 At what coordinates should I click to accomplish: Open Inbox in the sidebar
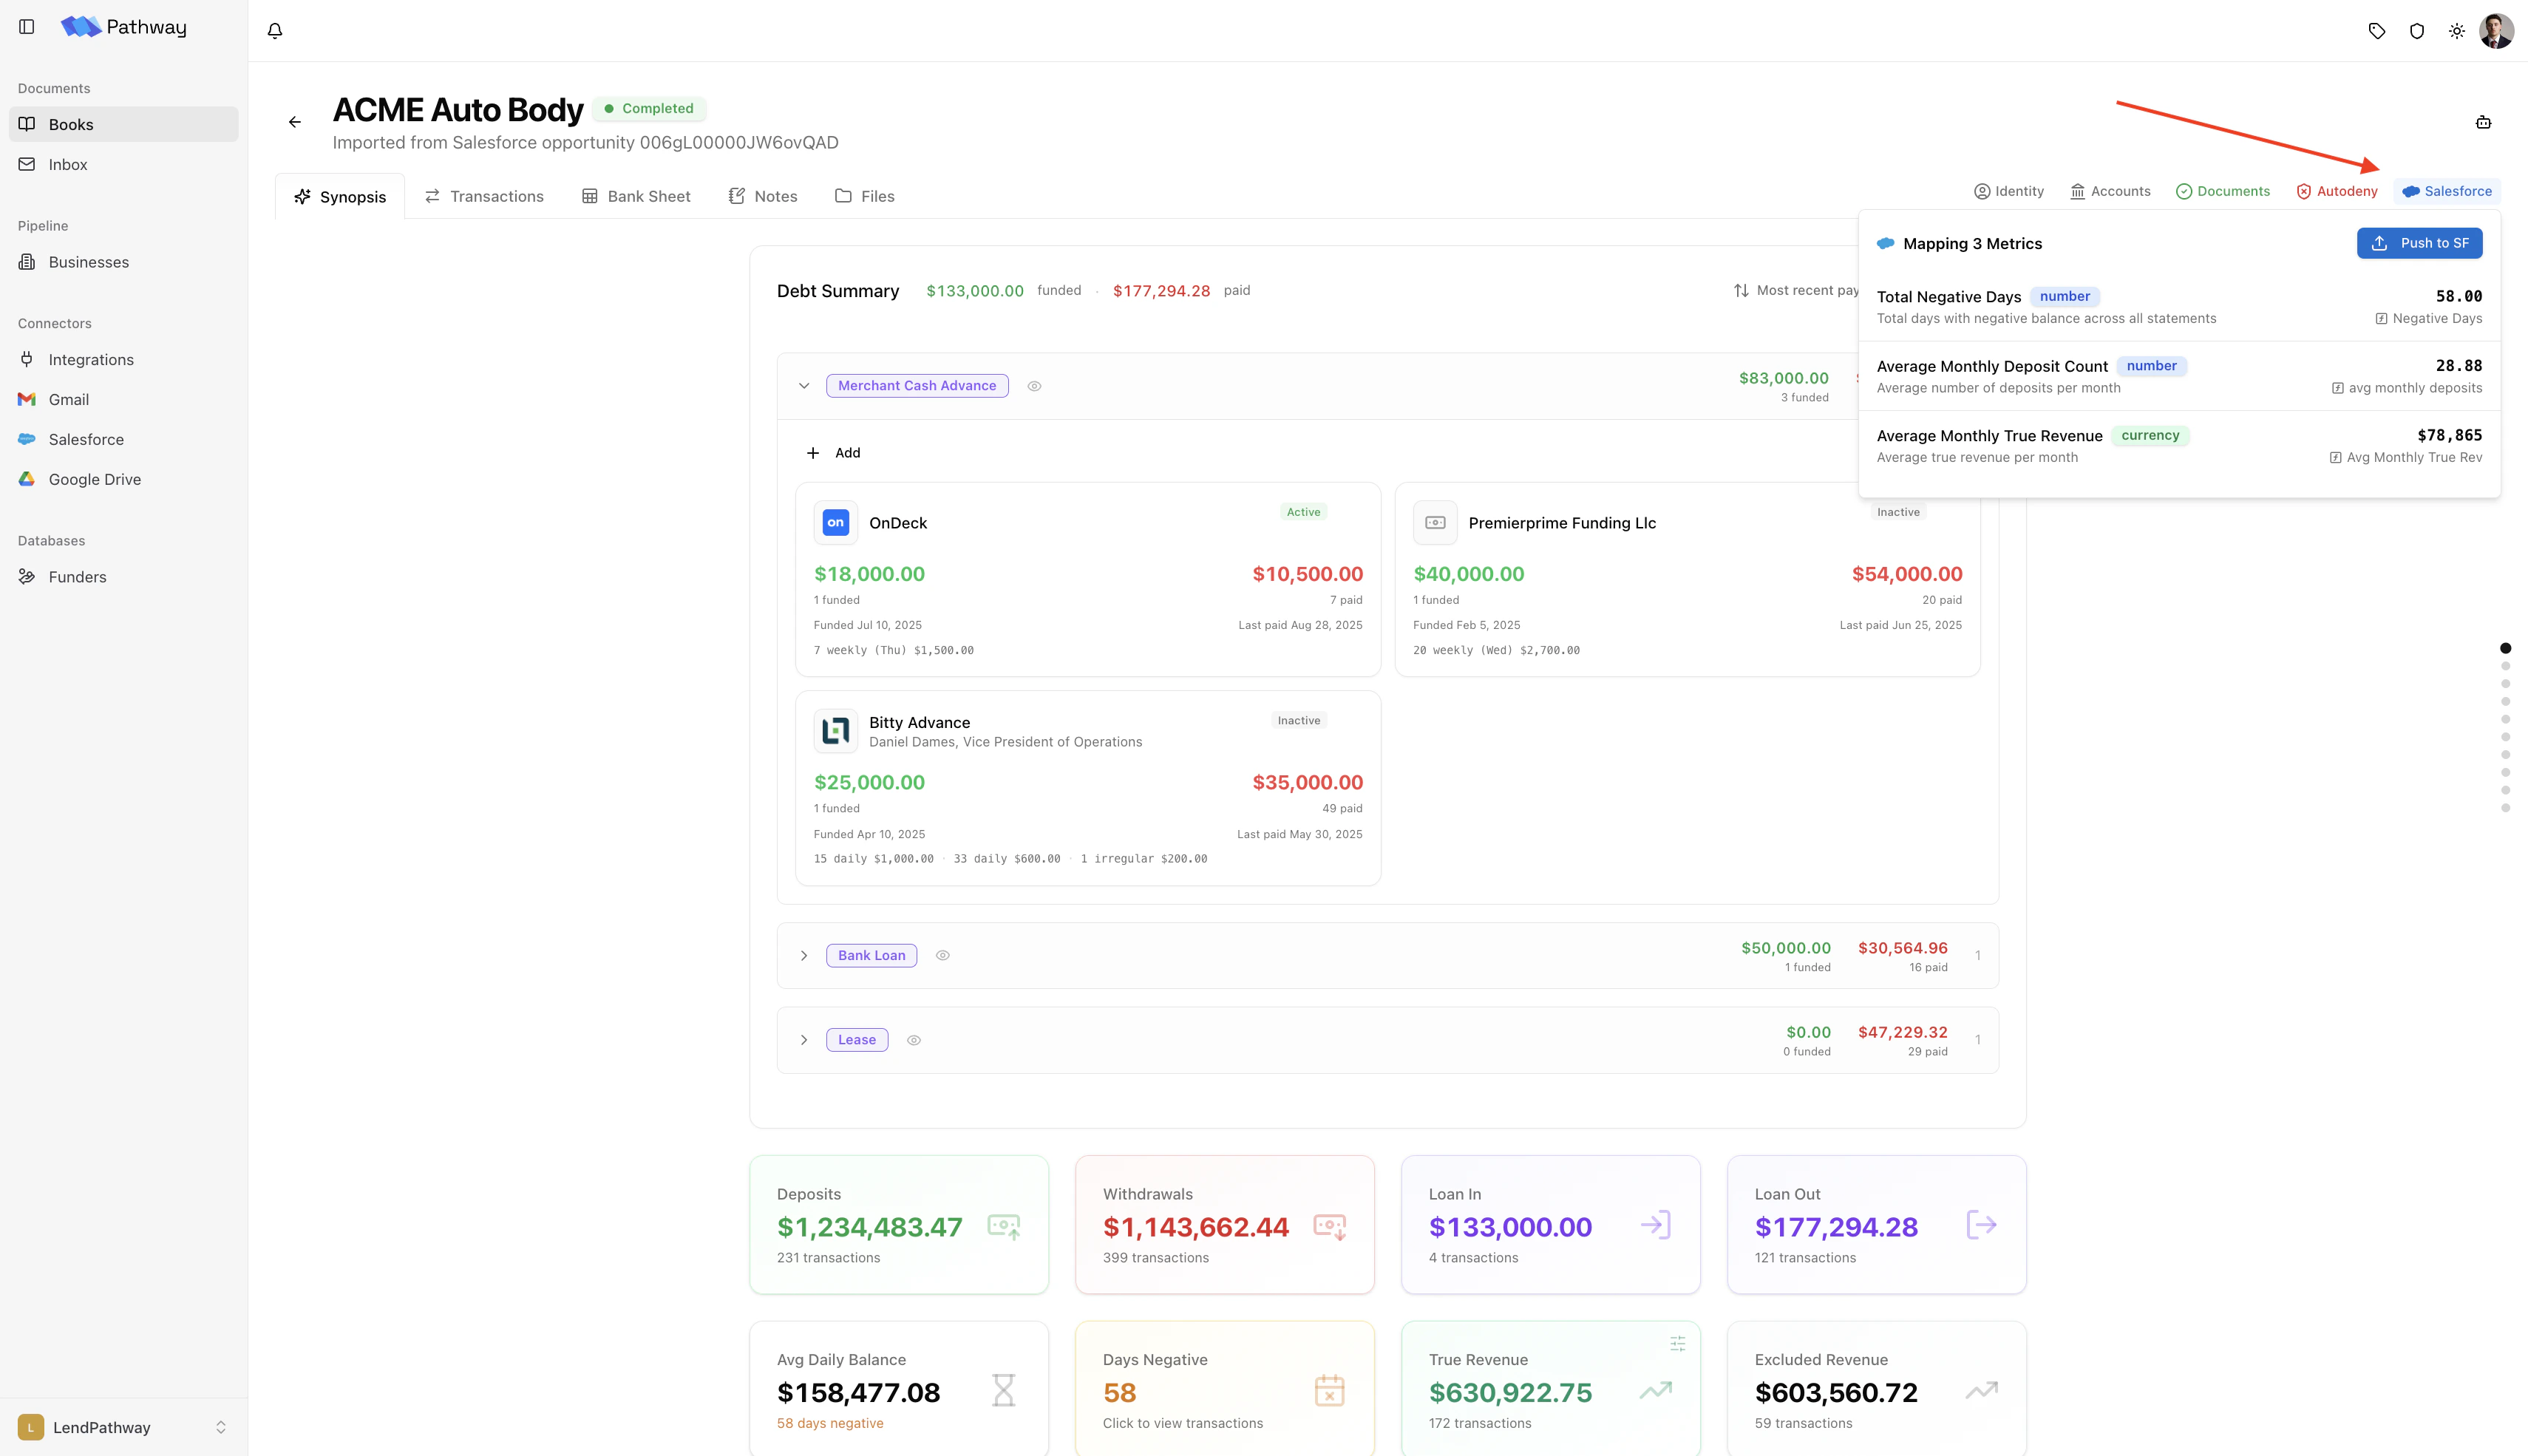tap(124, 164)
